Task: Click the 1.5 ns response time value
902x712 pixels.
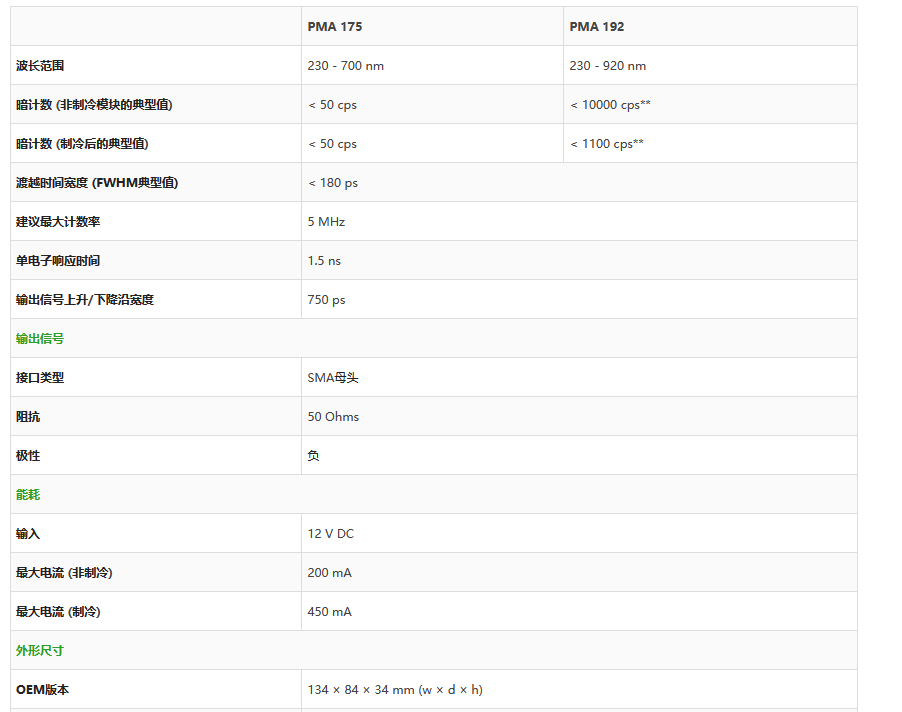Action: tap(324, 261)
